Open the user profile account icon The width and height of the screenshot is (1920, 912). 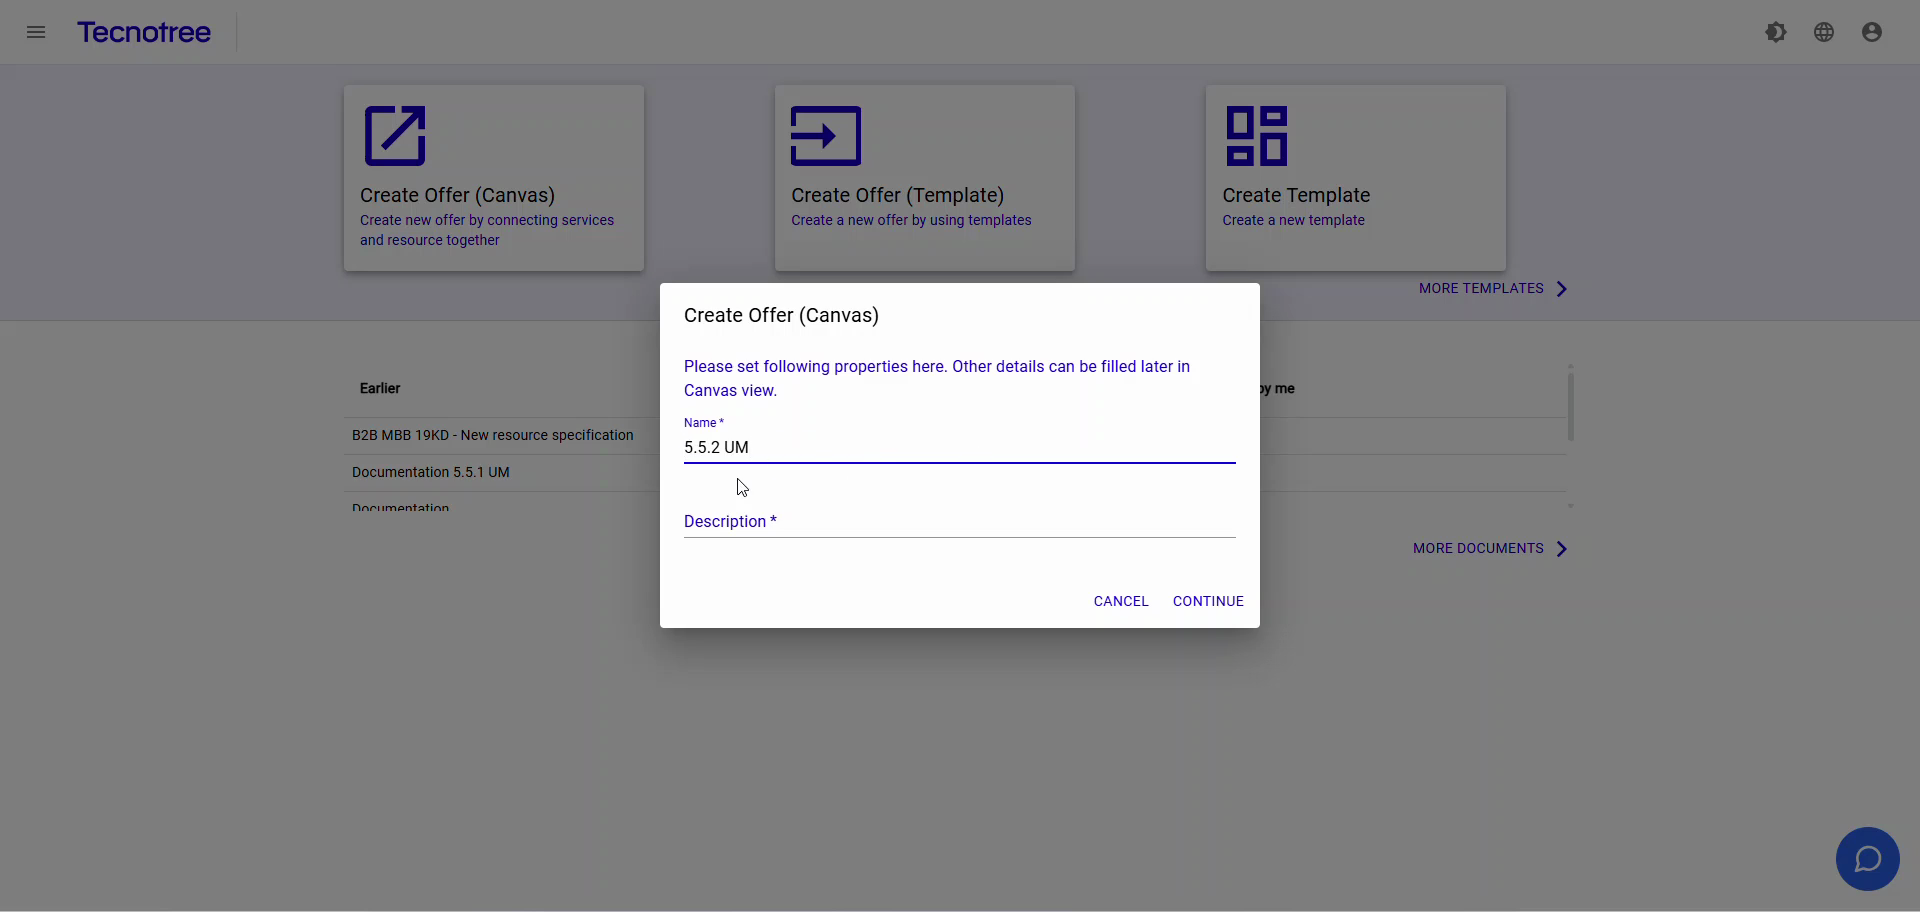click(x=1872, y=31)
